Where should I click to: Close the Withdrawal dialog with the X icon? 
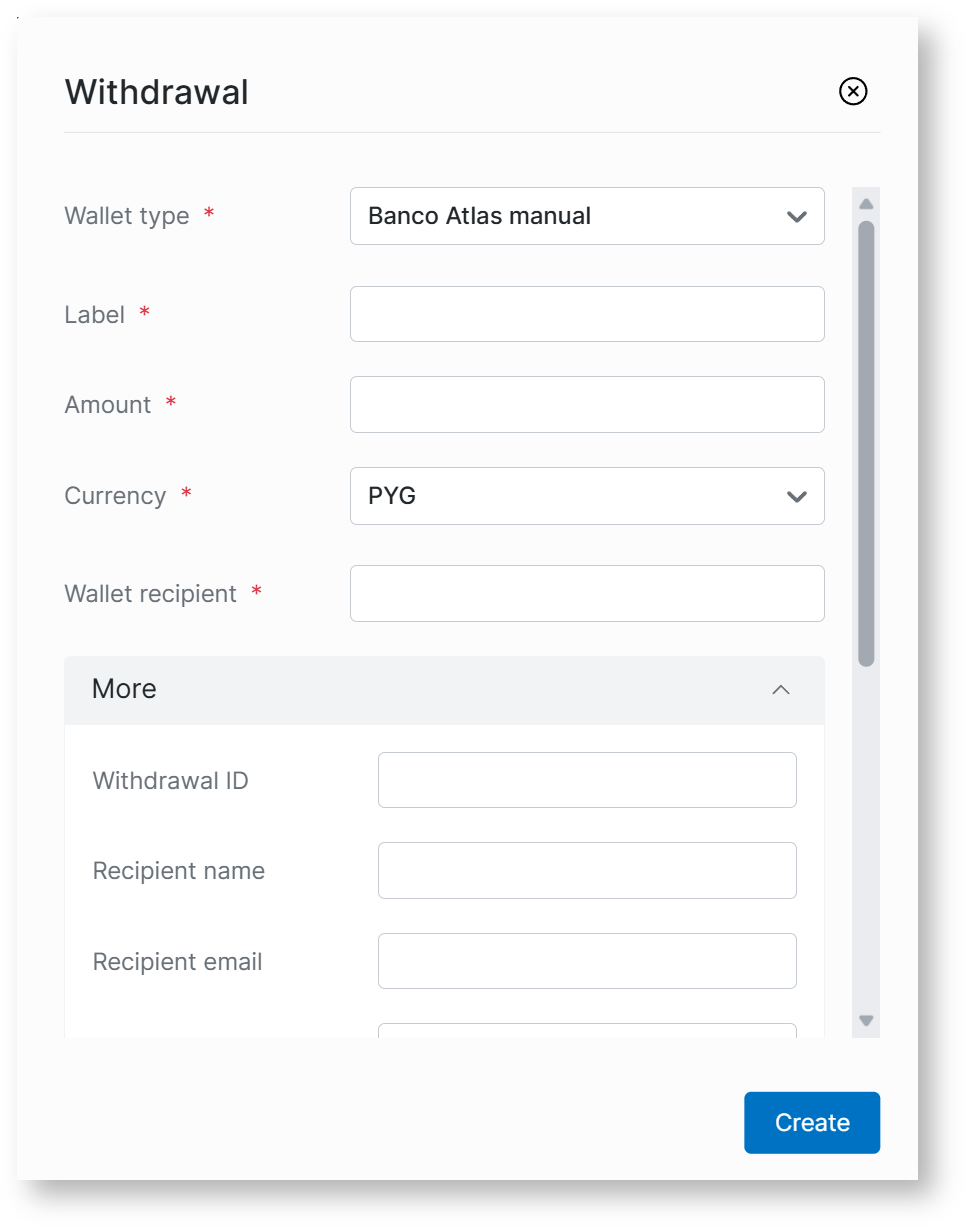852,92
